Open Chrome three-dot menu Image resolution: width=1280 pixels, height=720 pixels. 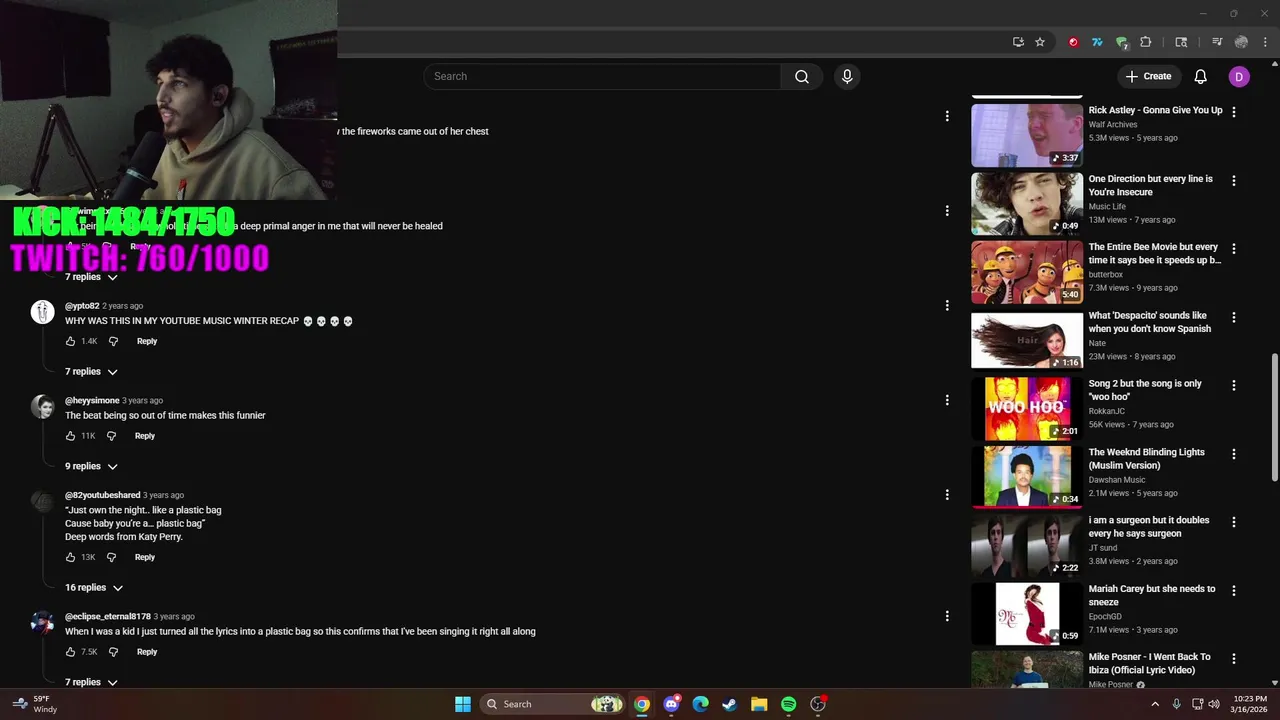click(1263, 42)
